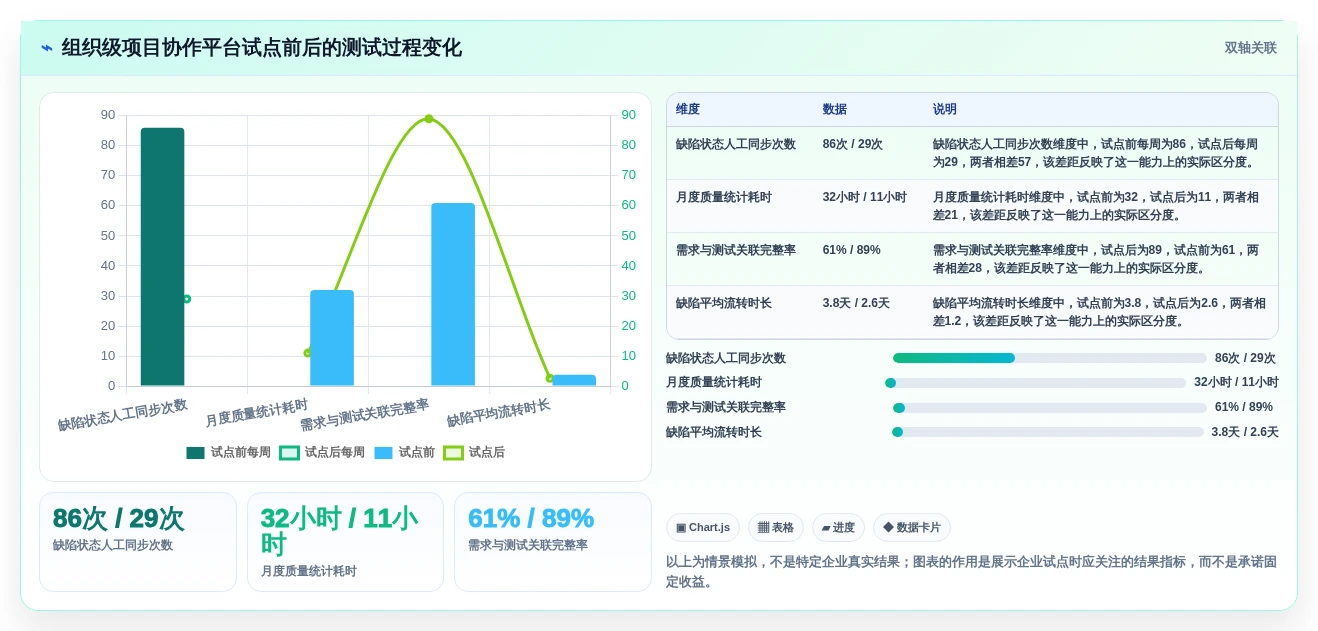
Task: Click the progress bar for 缺陷状态人工同步次数
Action: click(1050, 358)
